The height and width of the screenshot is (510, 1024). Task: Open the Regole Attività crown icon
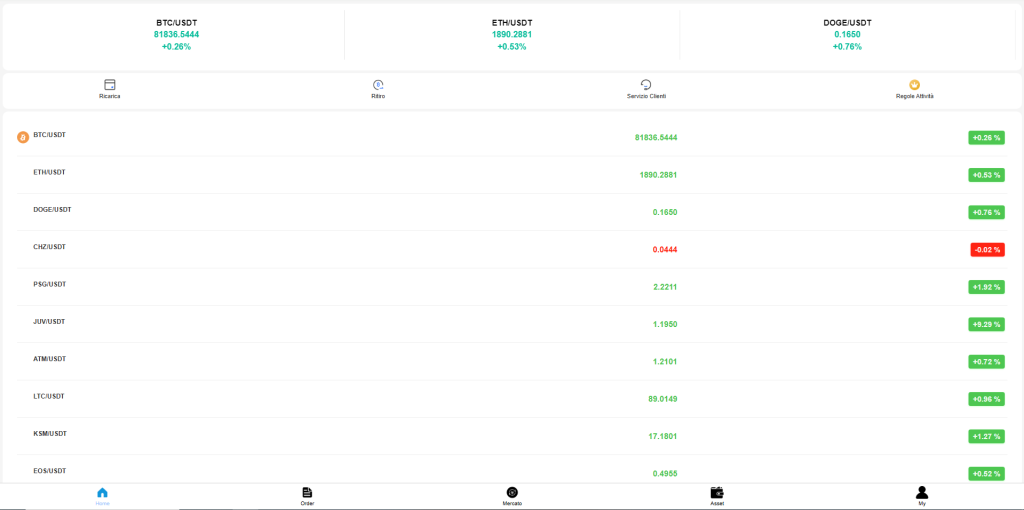pos(915,85)
